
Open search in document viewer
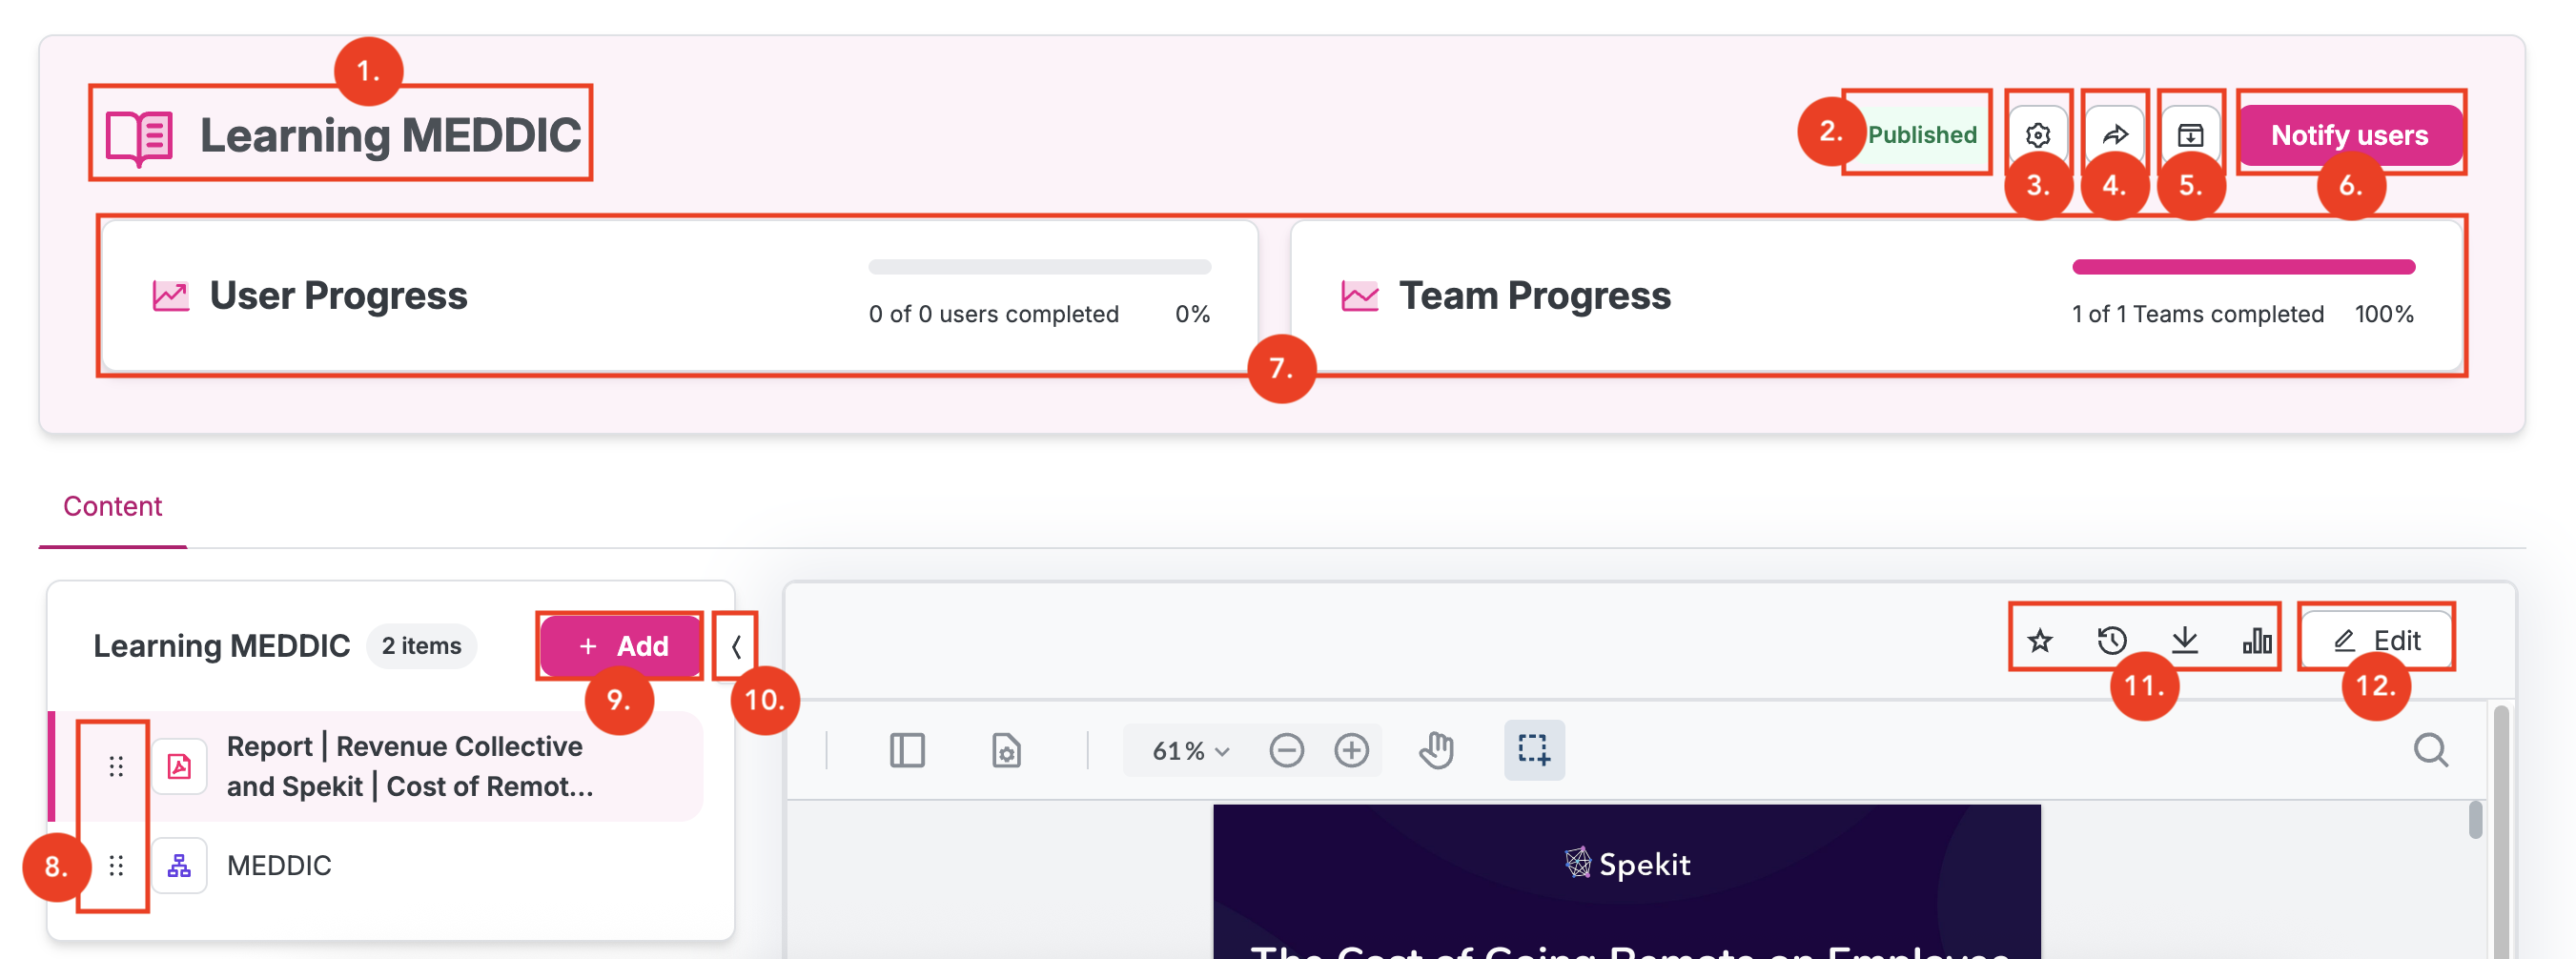(x=2430, y=750)
